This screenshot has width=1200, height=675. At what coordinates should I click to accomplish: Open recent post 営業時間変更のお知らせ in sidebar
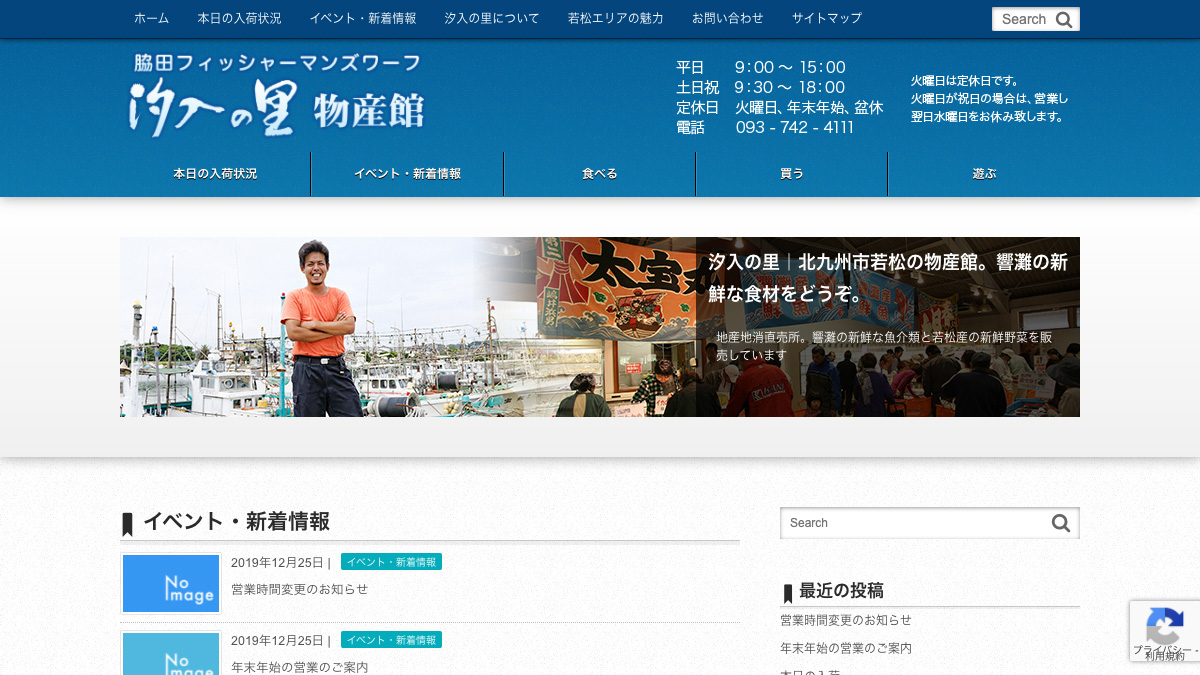(x=846, y=620)
